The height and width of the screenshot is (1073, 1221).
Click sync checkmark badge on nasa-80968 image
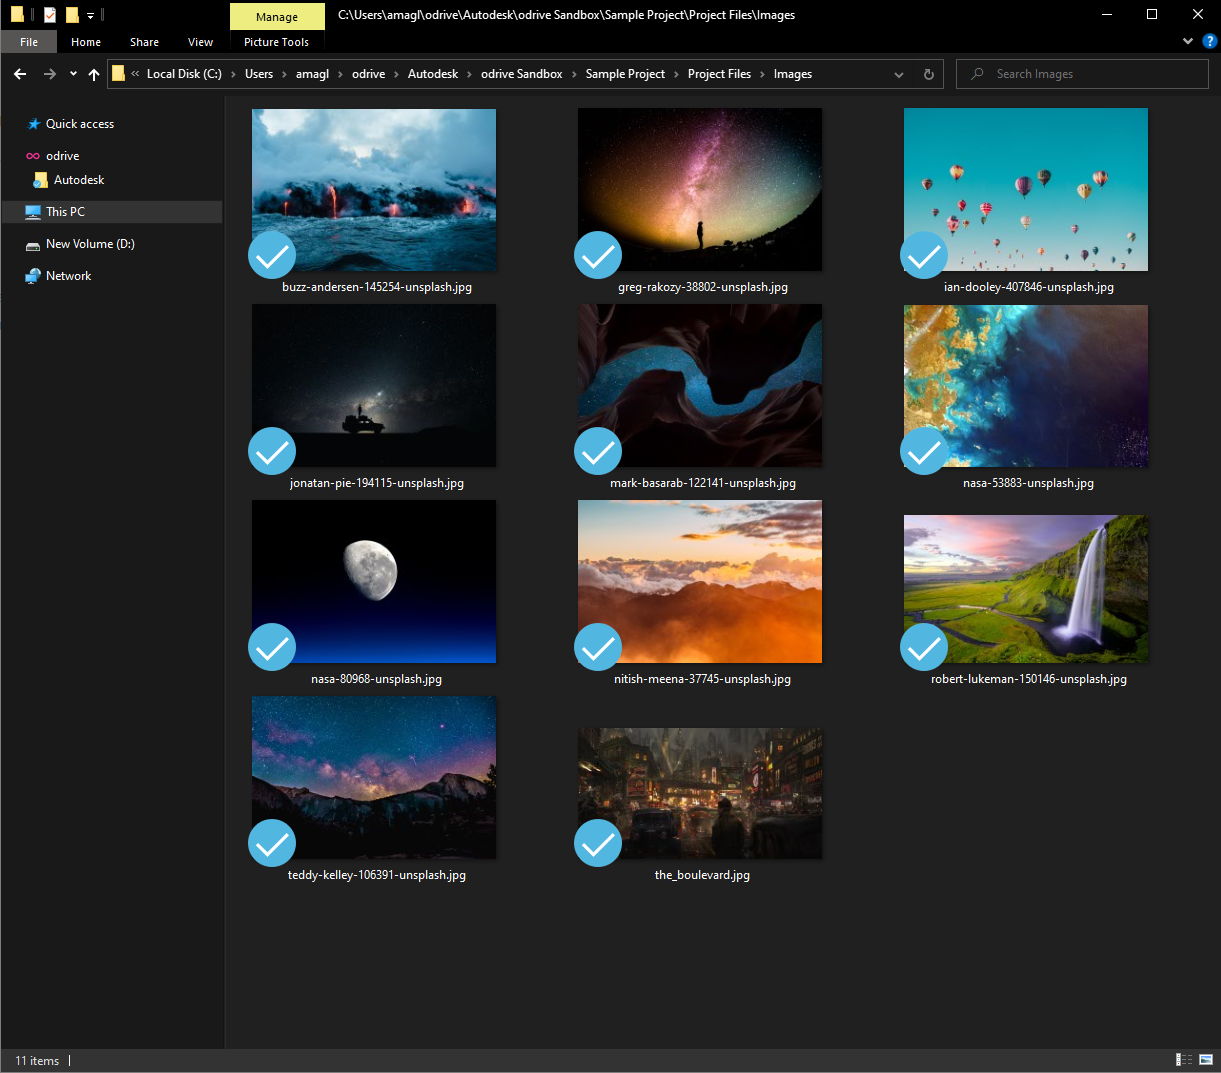click(x=272, y=647)
